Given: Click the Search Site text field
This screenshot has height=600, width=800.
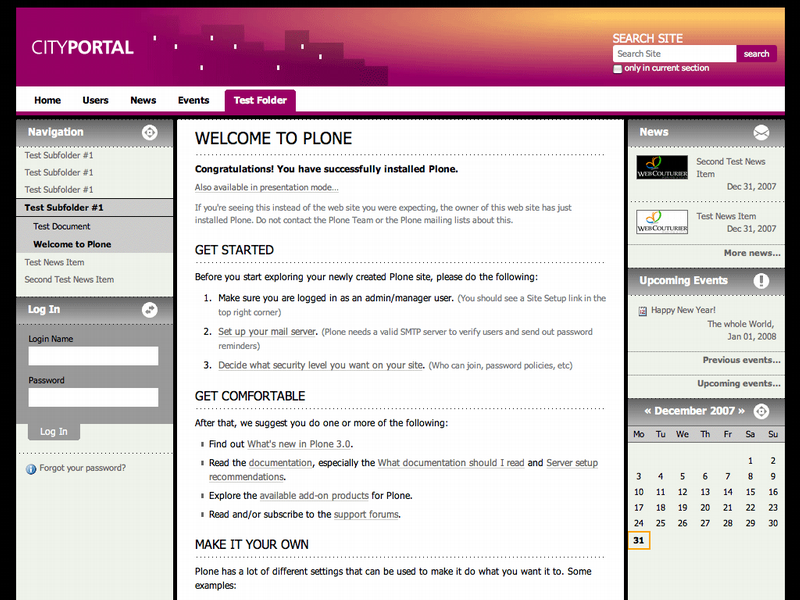Looking at the screenshot, I should tap(673, 54).
